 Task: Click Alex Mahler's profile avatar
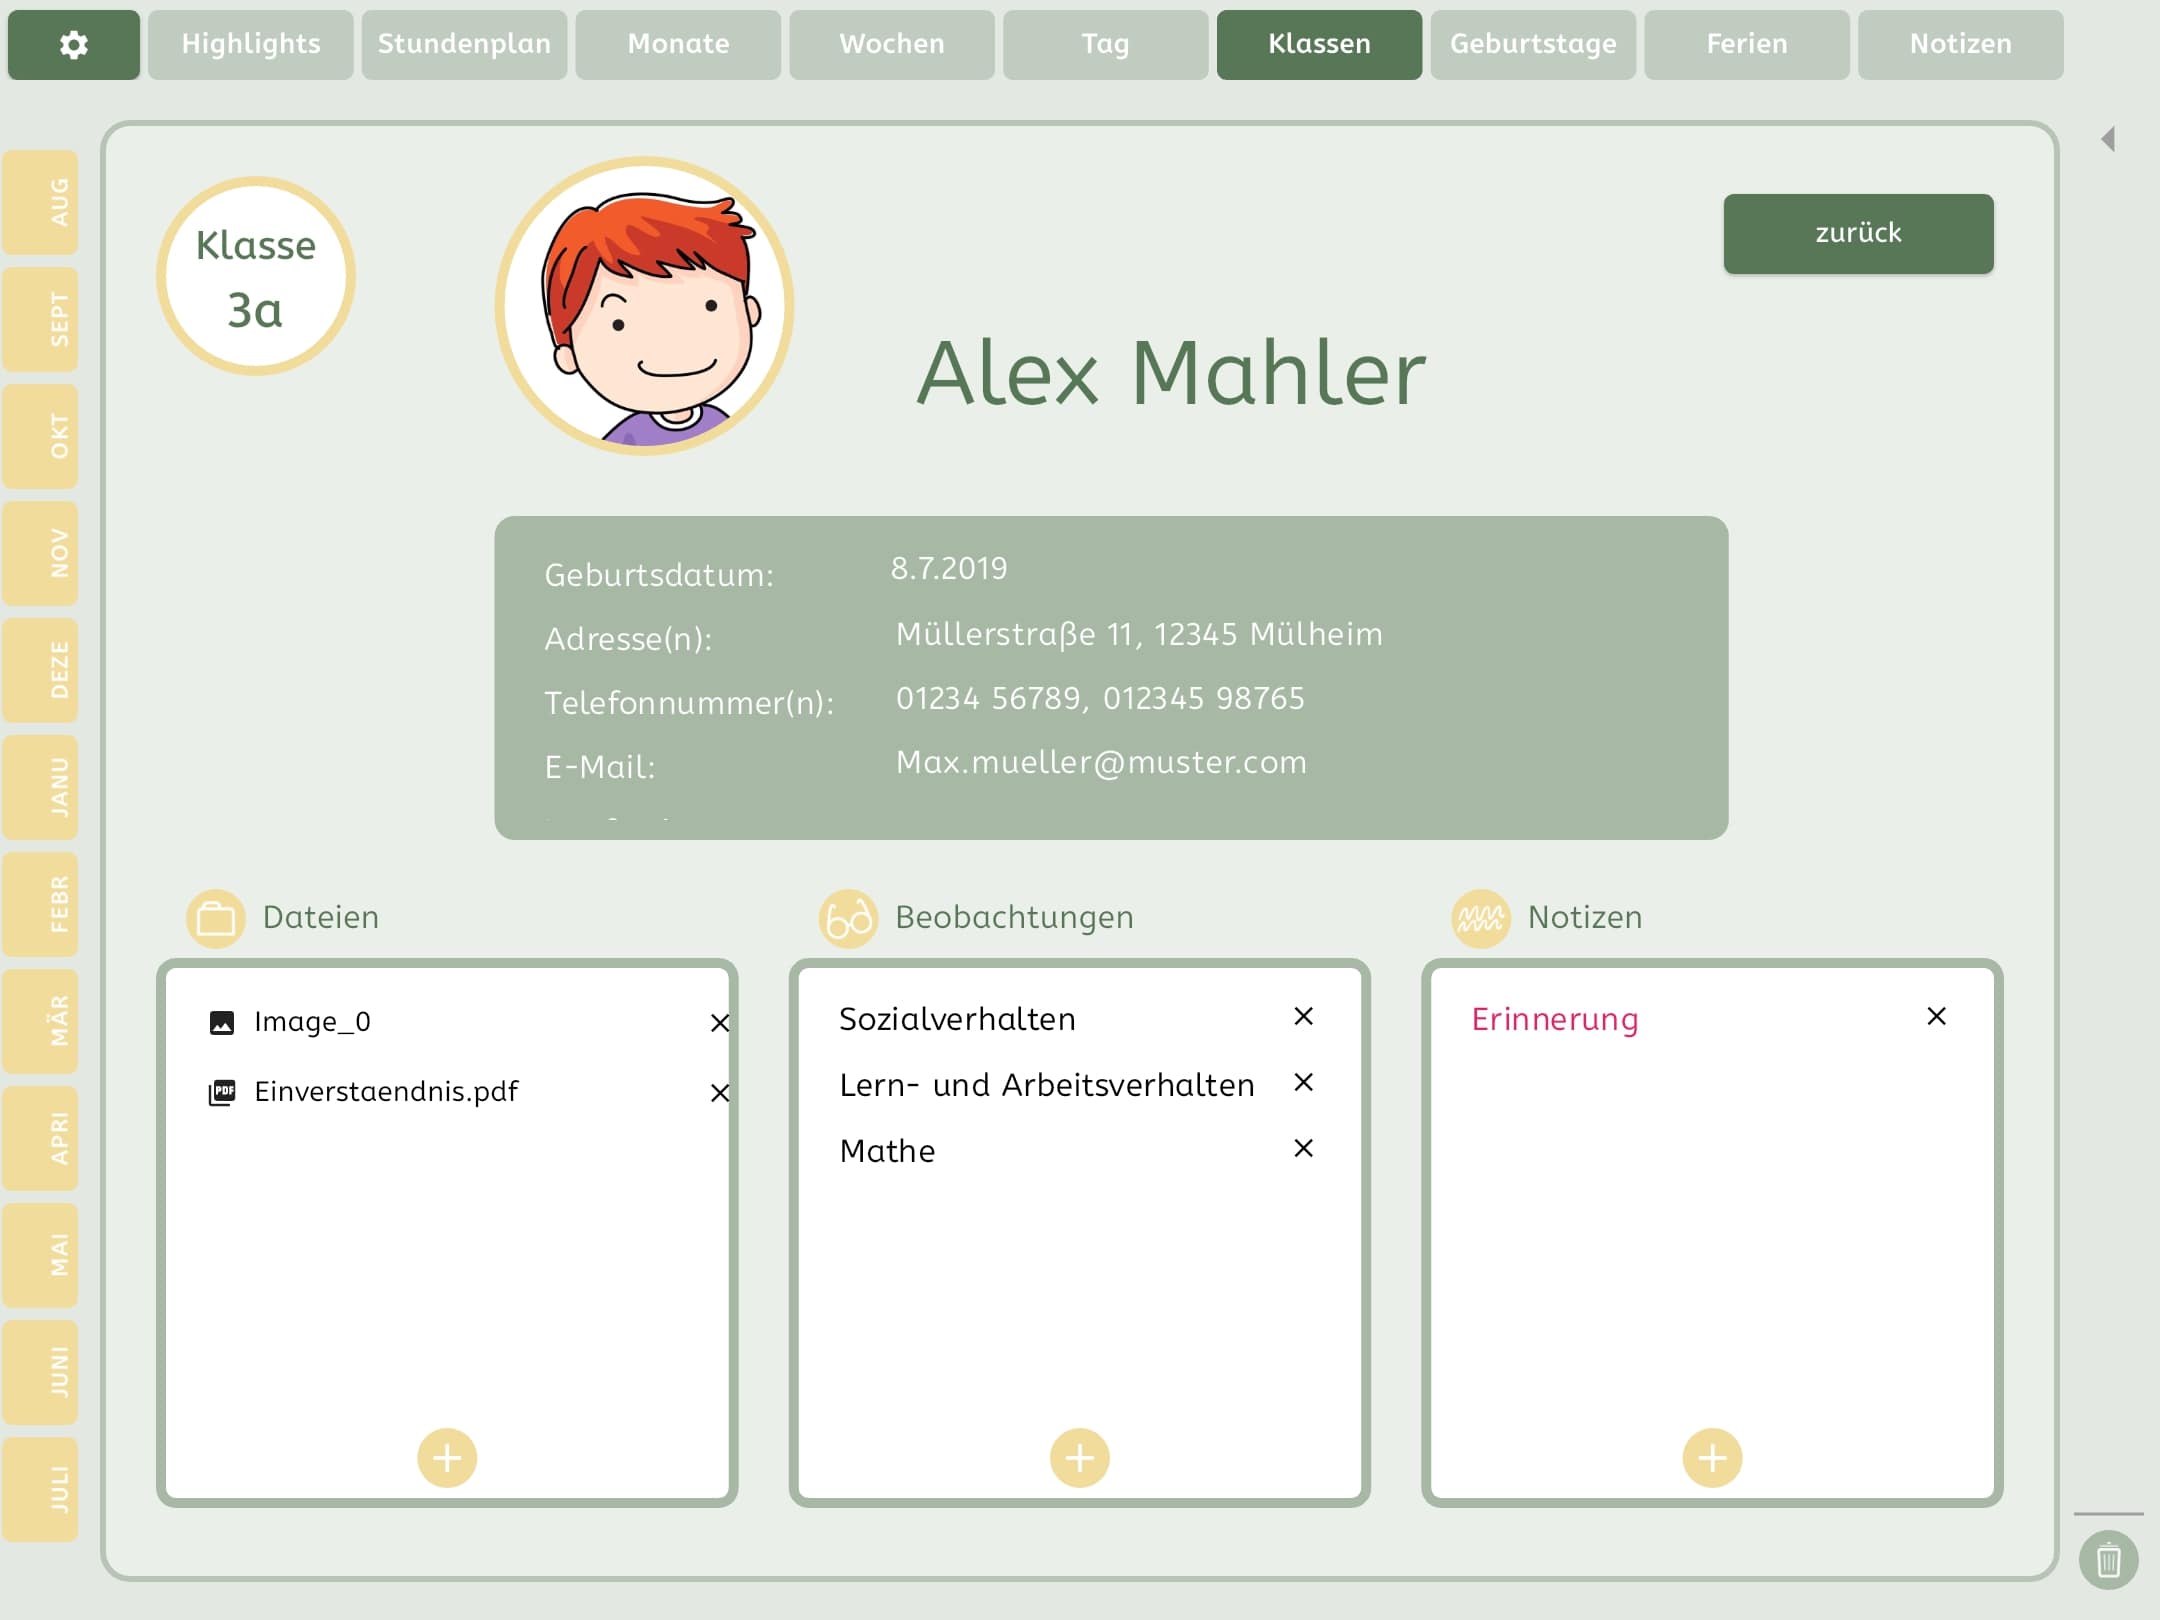pos(644,310)
